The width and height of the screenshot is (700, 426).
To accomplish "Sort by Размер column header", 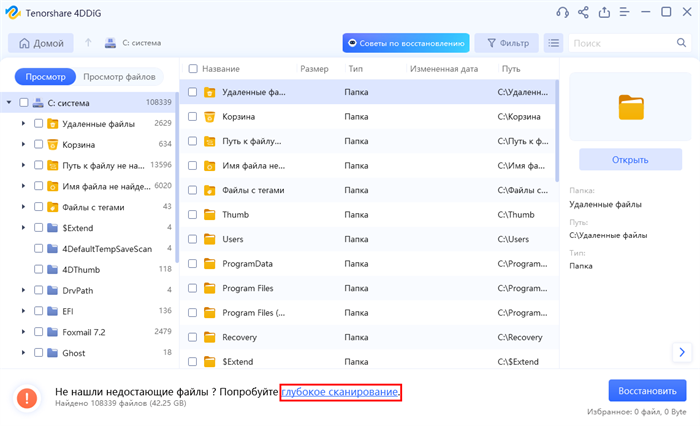I will (x=314, y=69).
